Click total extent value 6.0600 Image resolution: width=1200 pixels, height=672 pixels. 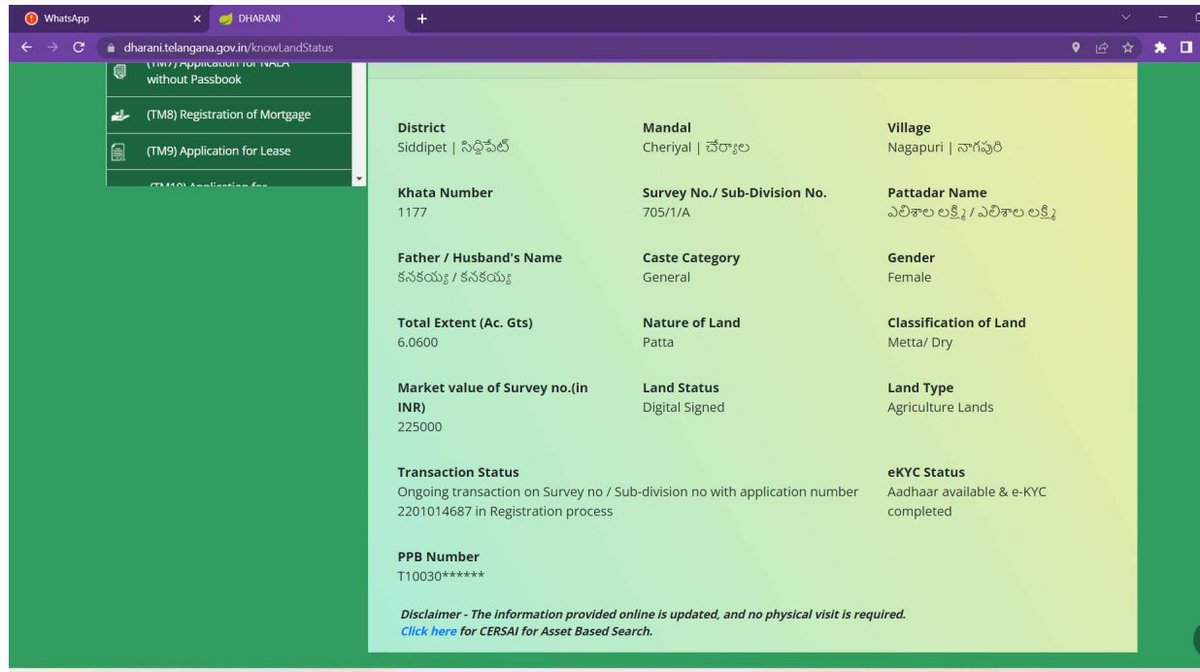pyautogui.click(x=418, y=342)
